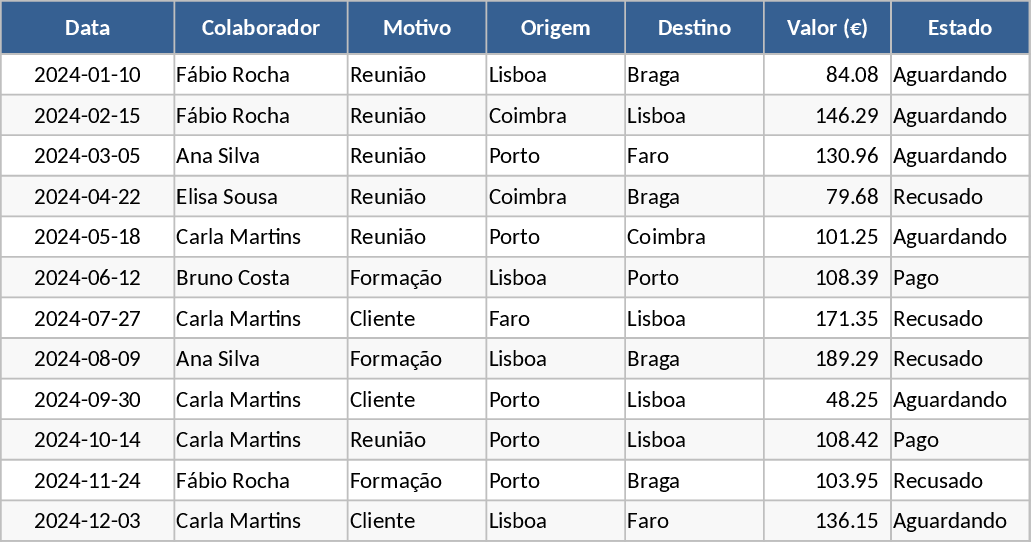Click the Destino column header
The height and width of the screenshot is (542, 1031).
click(x=694, y=28)
